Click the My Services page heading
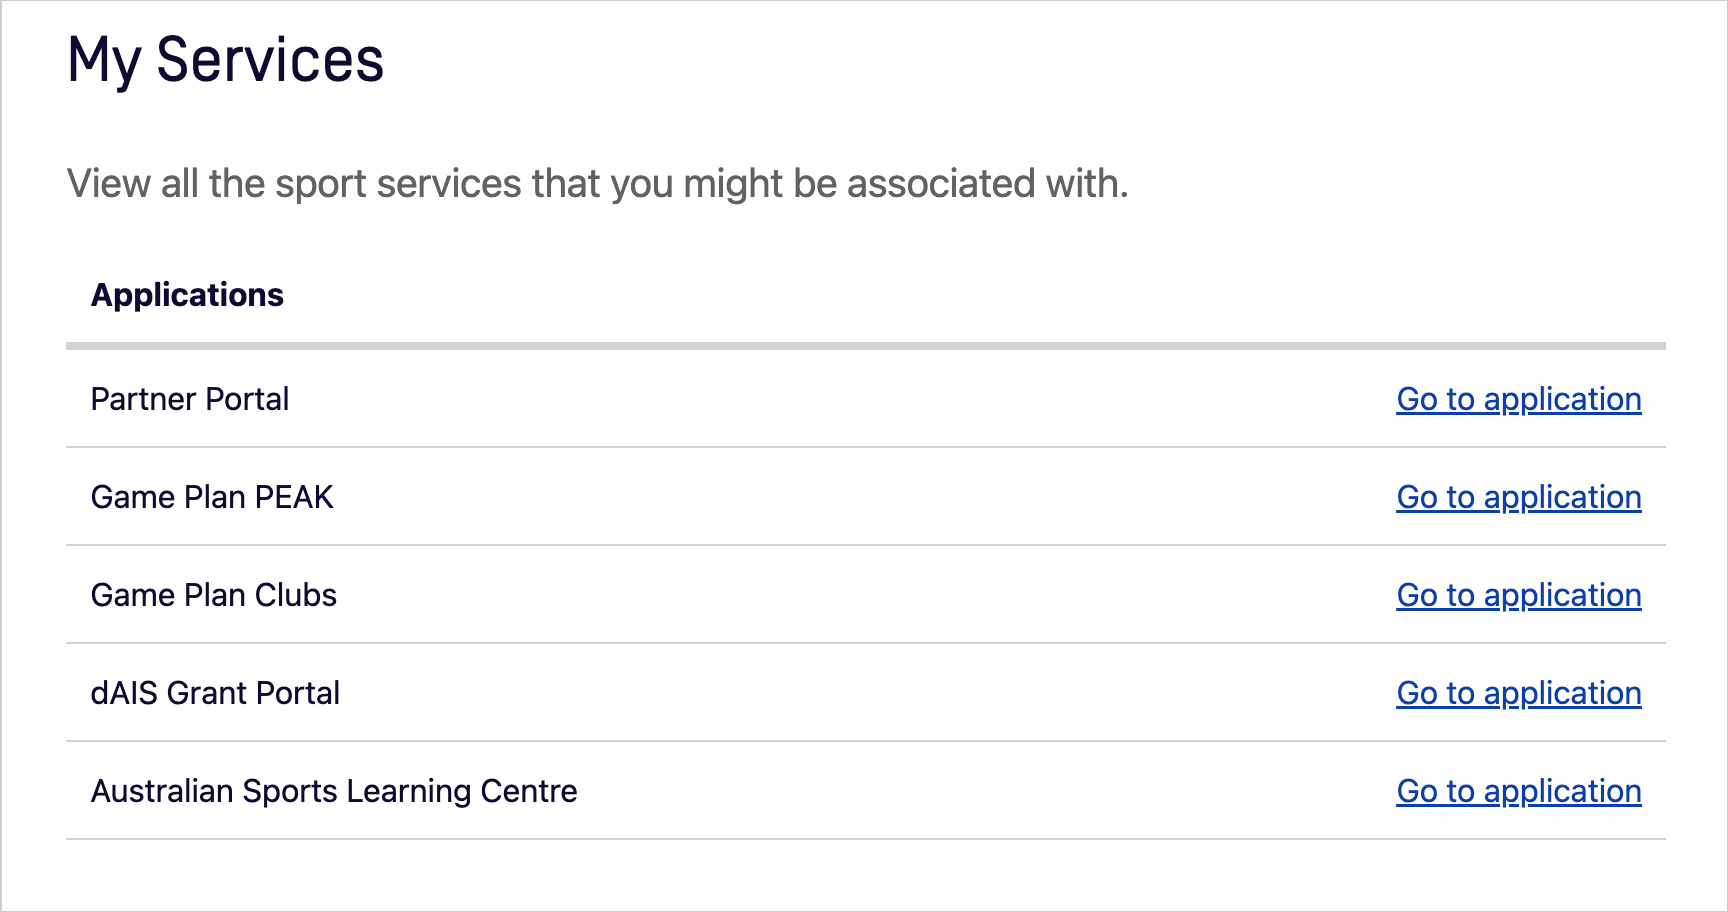 pyautogui.click(x=225, y=62)
